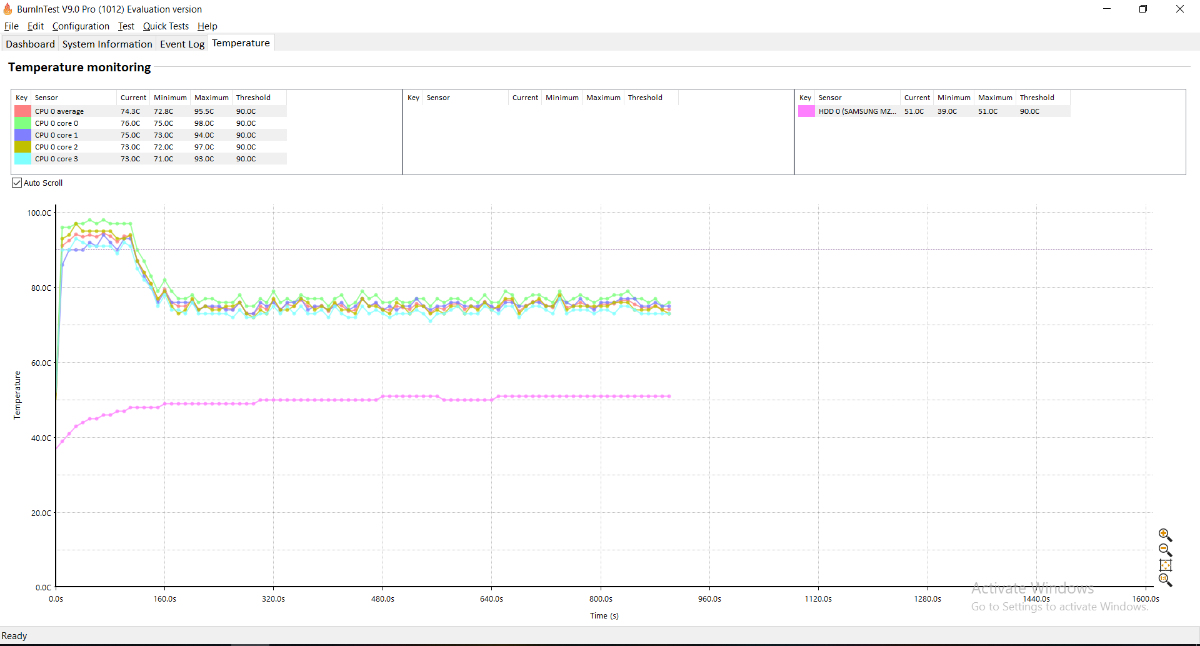Select the CPU 0 core 2 sensor row
Image resolution: width=1200 pixels, height=646 pixels.
tap(150, 147)
